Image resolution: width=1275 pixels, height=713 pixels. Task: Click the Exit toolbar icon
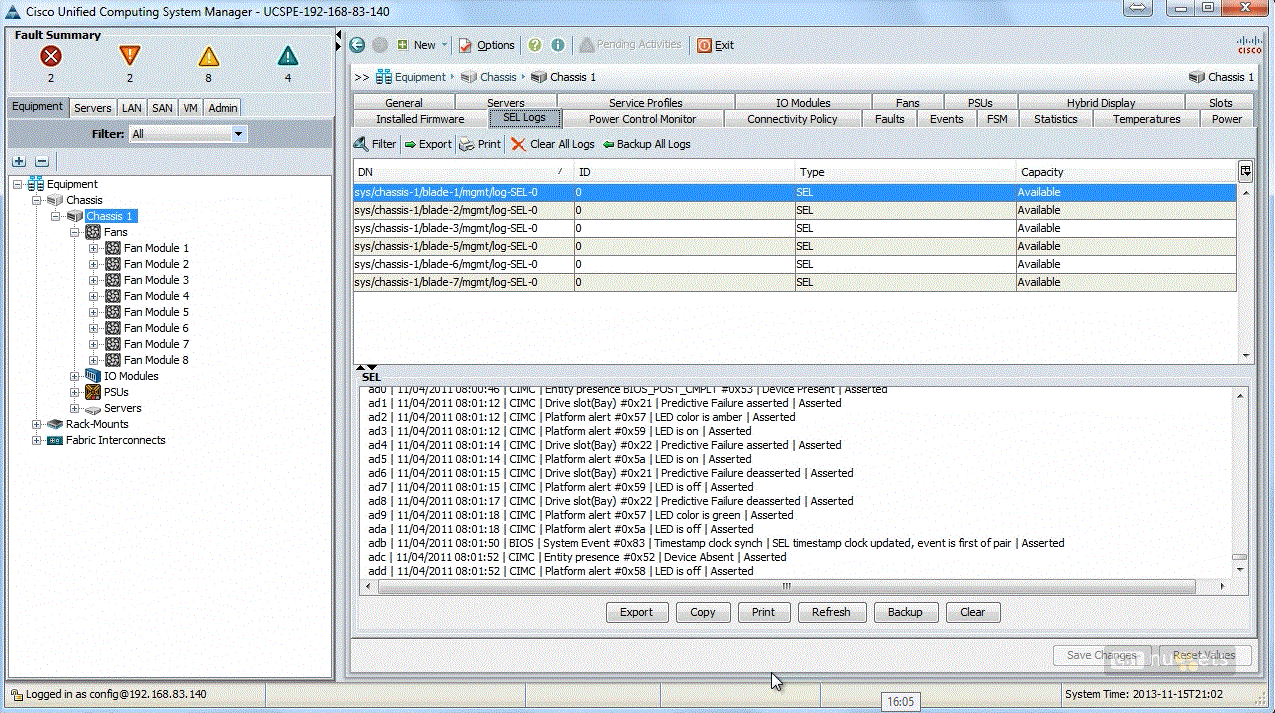[715, 45]
